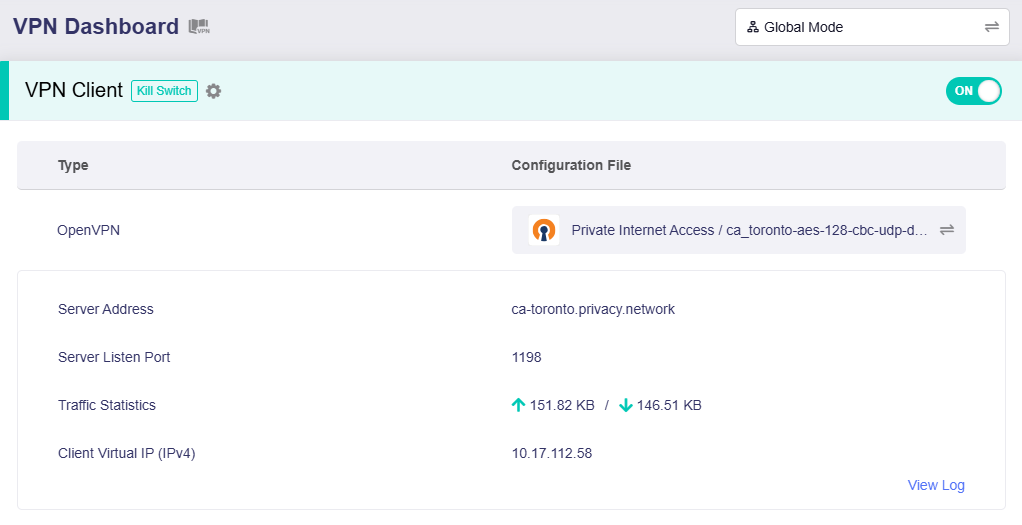This screenshot has width=1022, height=525.
Task: Click the swap arrows beside configuration file name
Action: pos(947,230)
